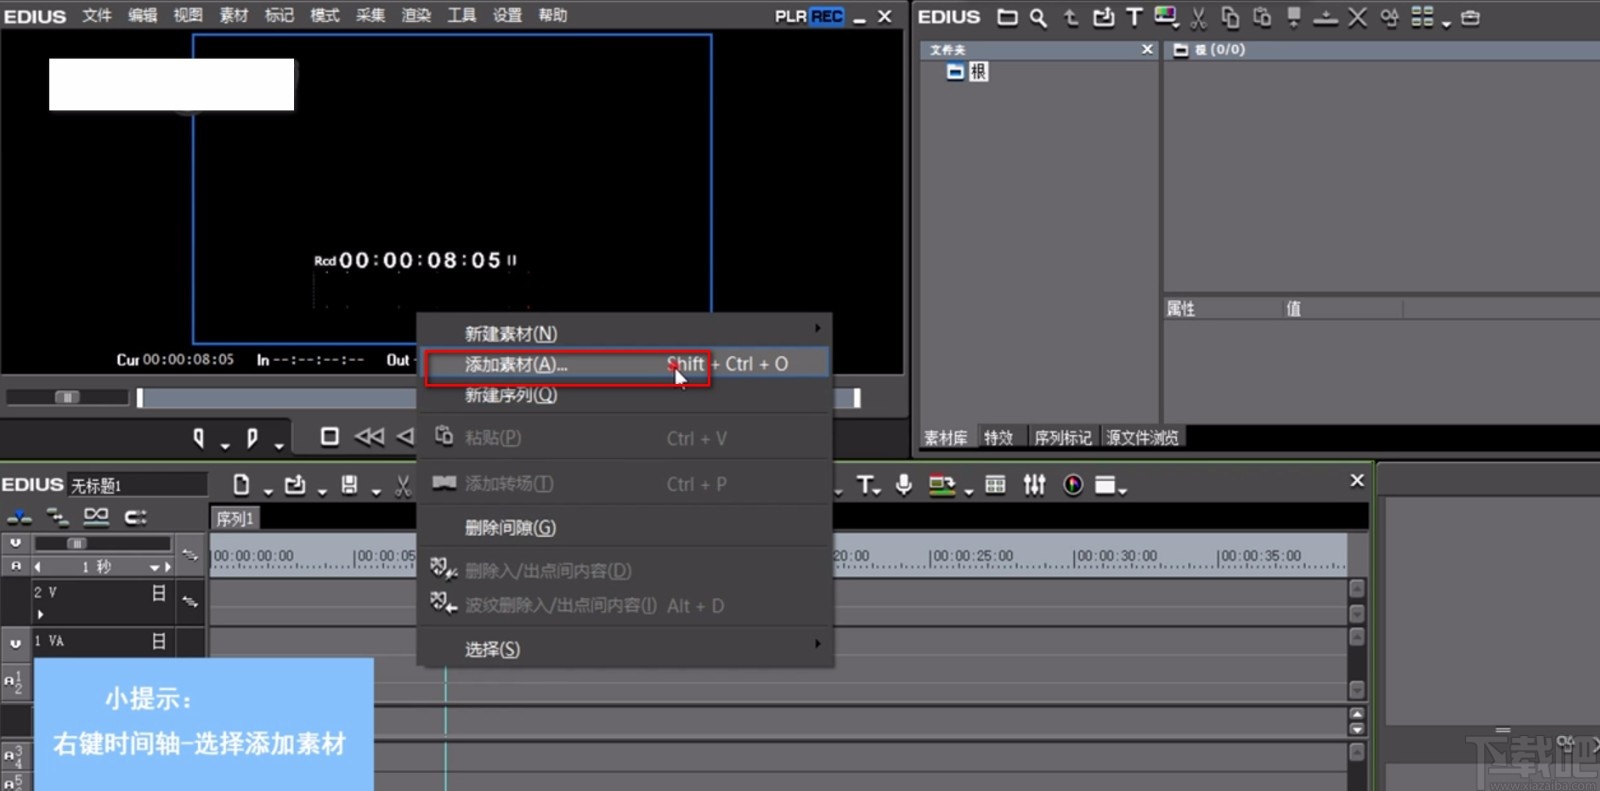This screenshot has width=1600, height=791.
Task: Toggle the ripple mode icon in timeline
Action: [57, 517]
